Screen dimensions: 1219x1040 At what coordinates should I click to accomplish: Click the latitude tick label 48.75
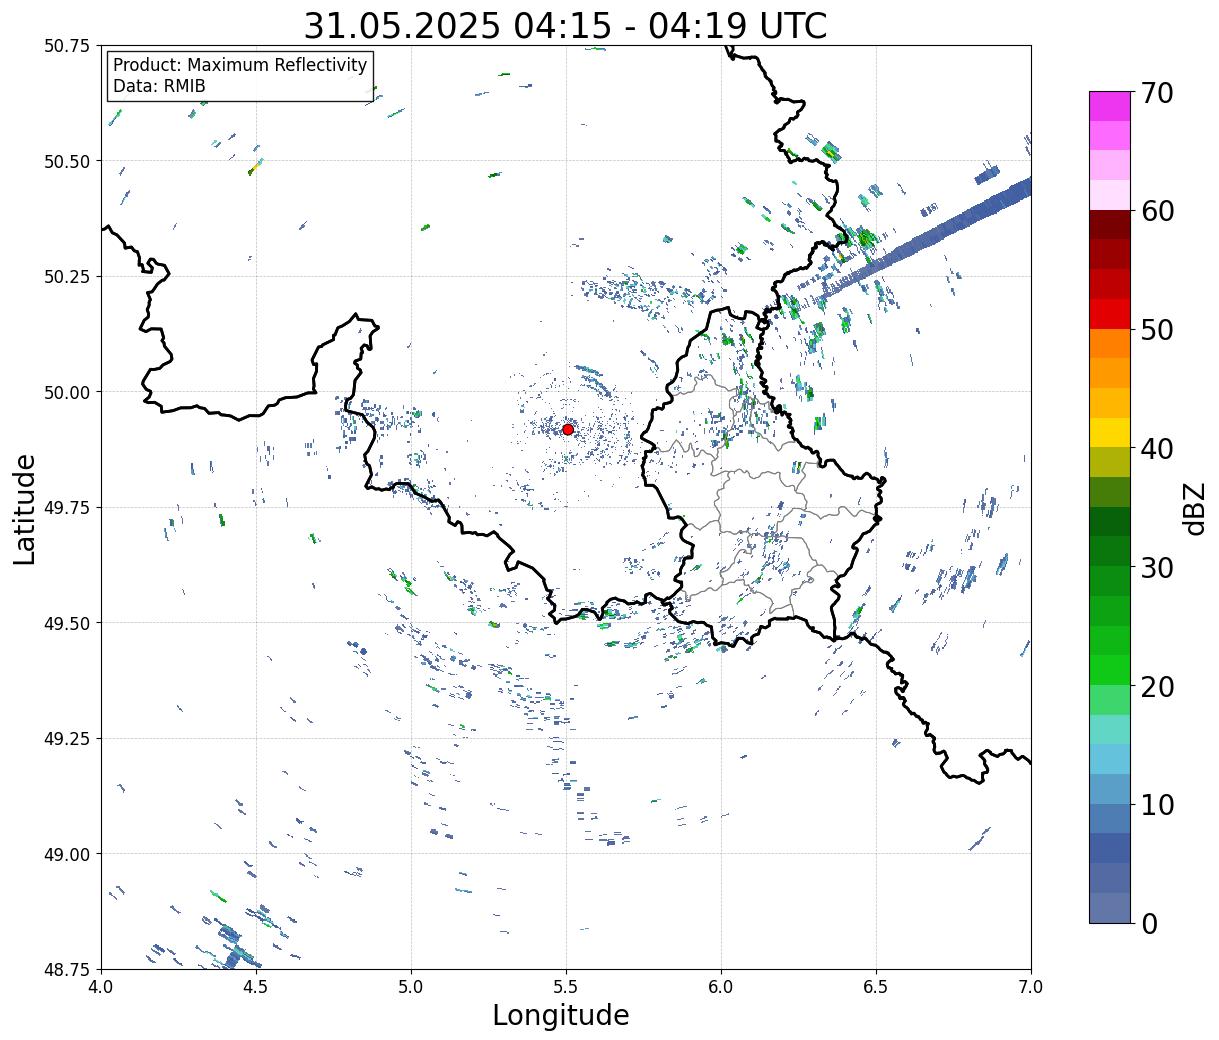(x=67, y=969)
